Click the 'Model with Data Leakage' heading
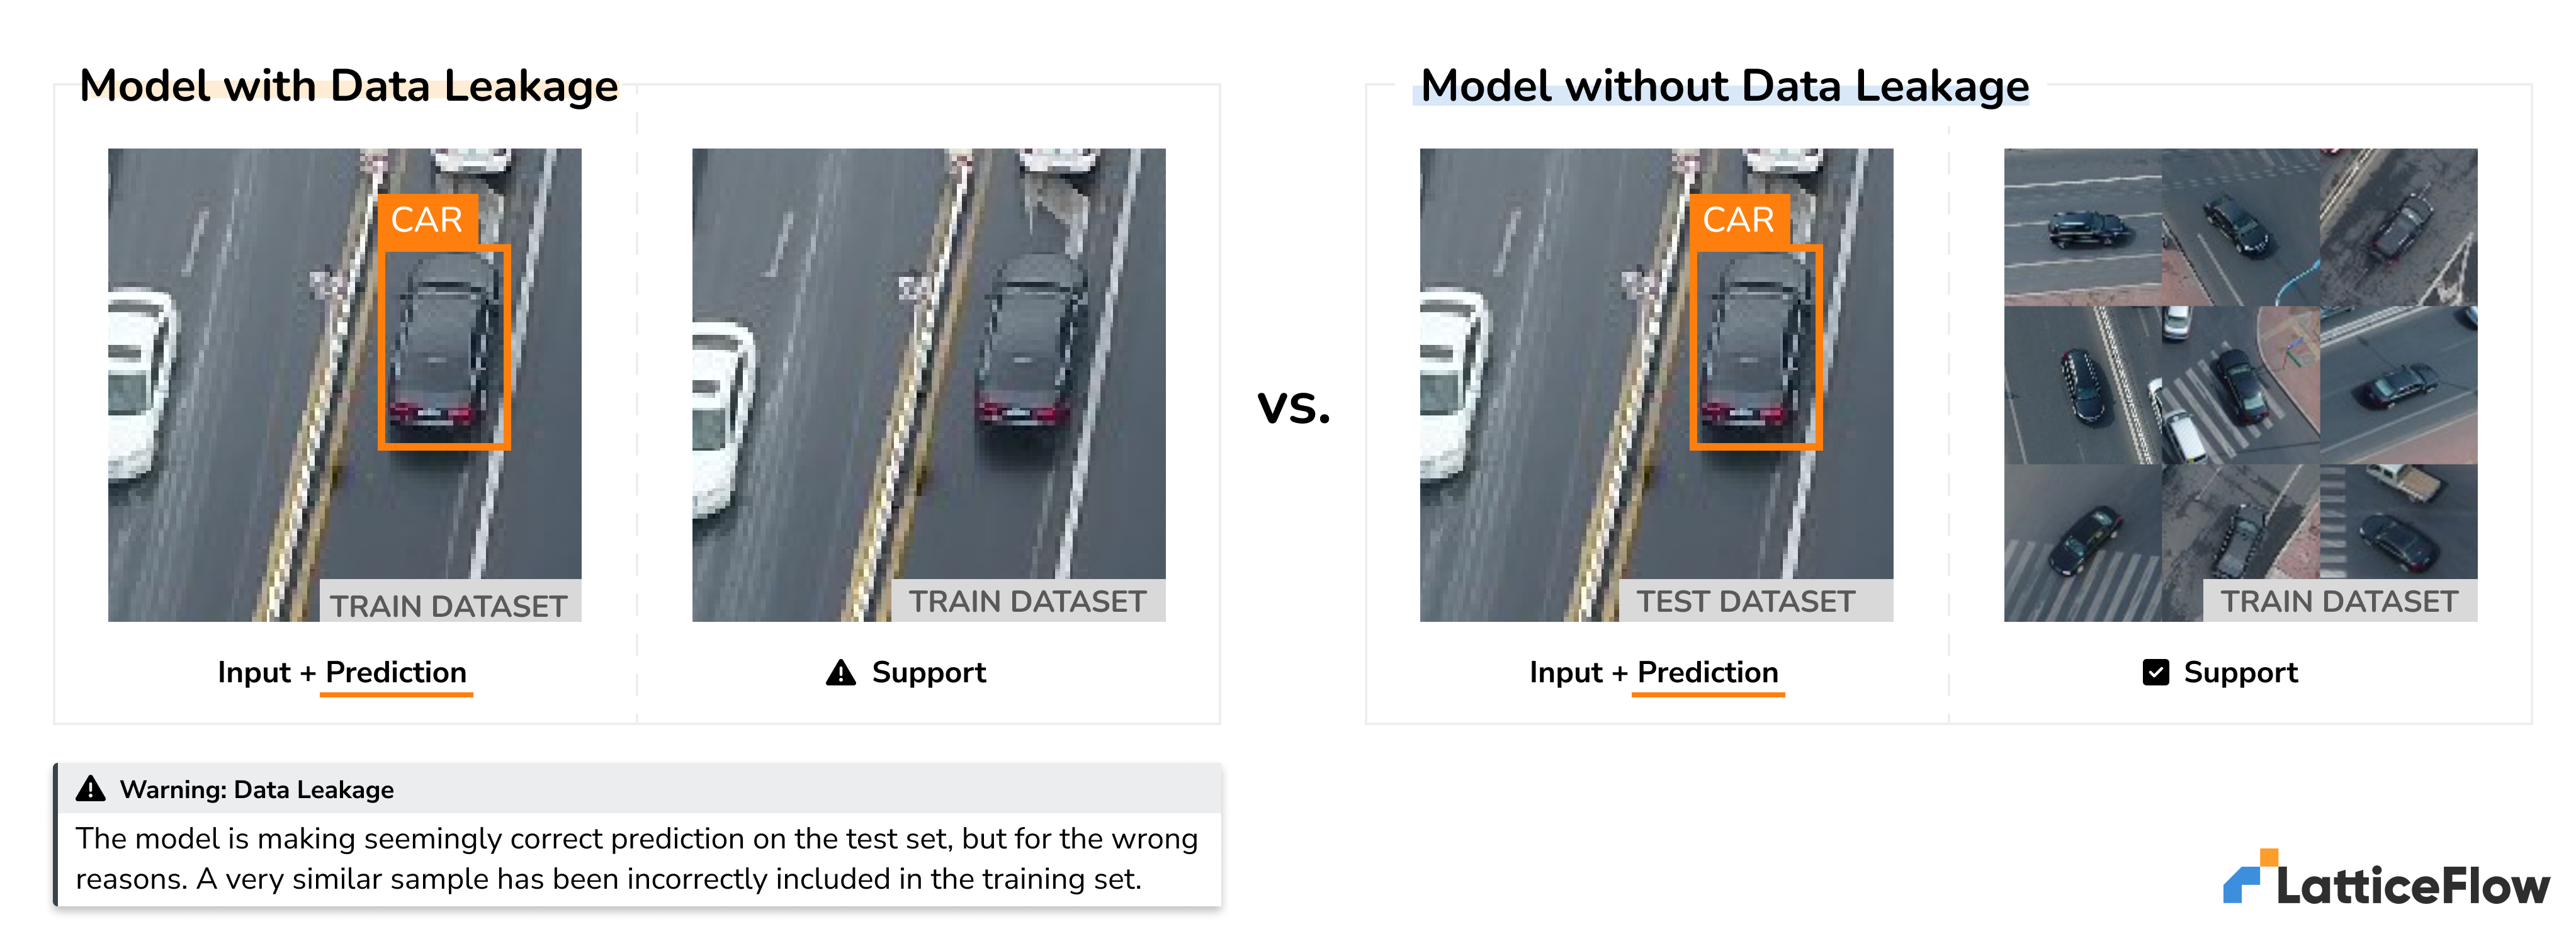This screenshot has width=2576, height=929. (x=348, y=86)
